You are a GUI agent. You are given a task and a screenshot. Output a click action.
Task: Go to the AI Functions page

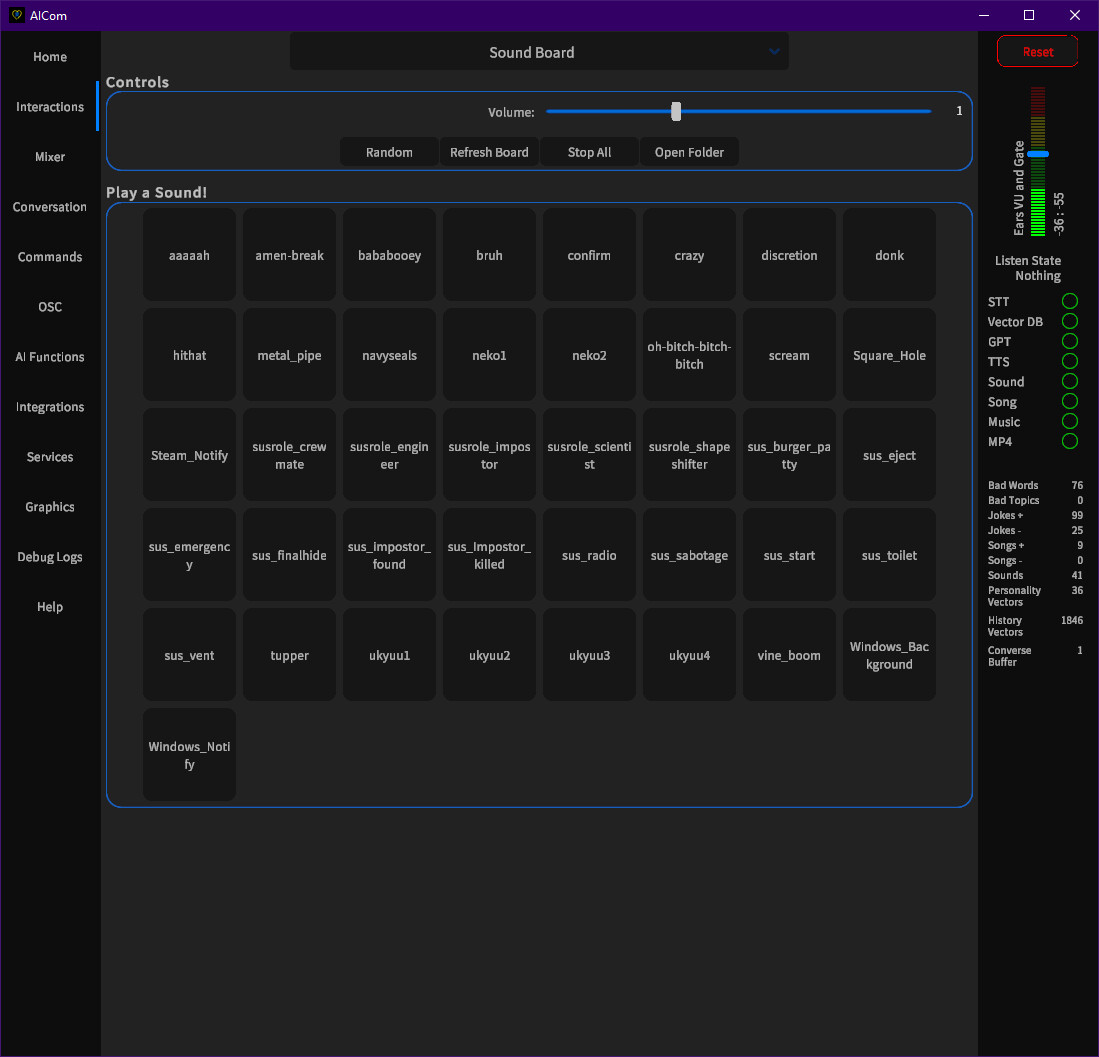point(49,357)
